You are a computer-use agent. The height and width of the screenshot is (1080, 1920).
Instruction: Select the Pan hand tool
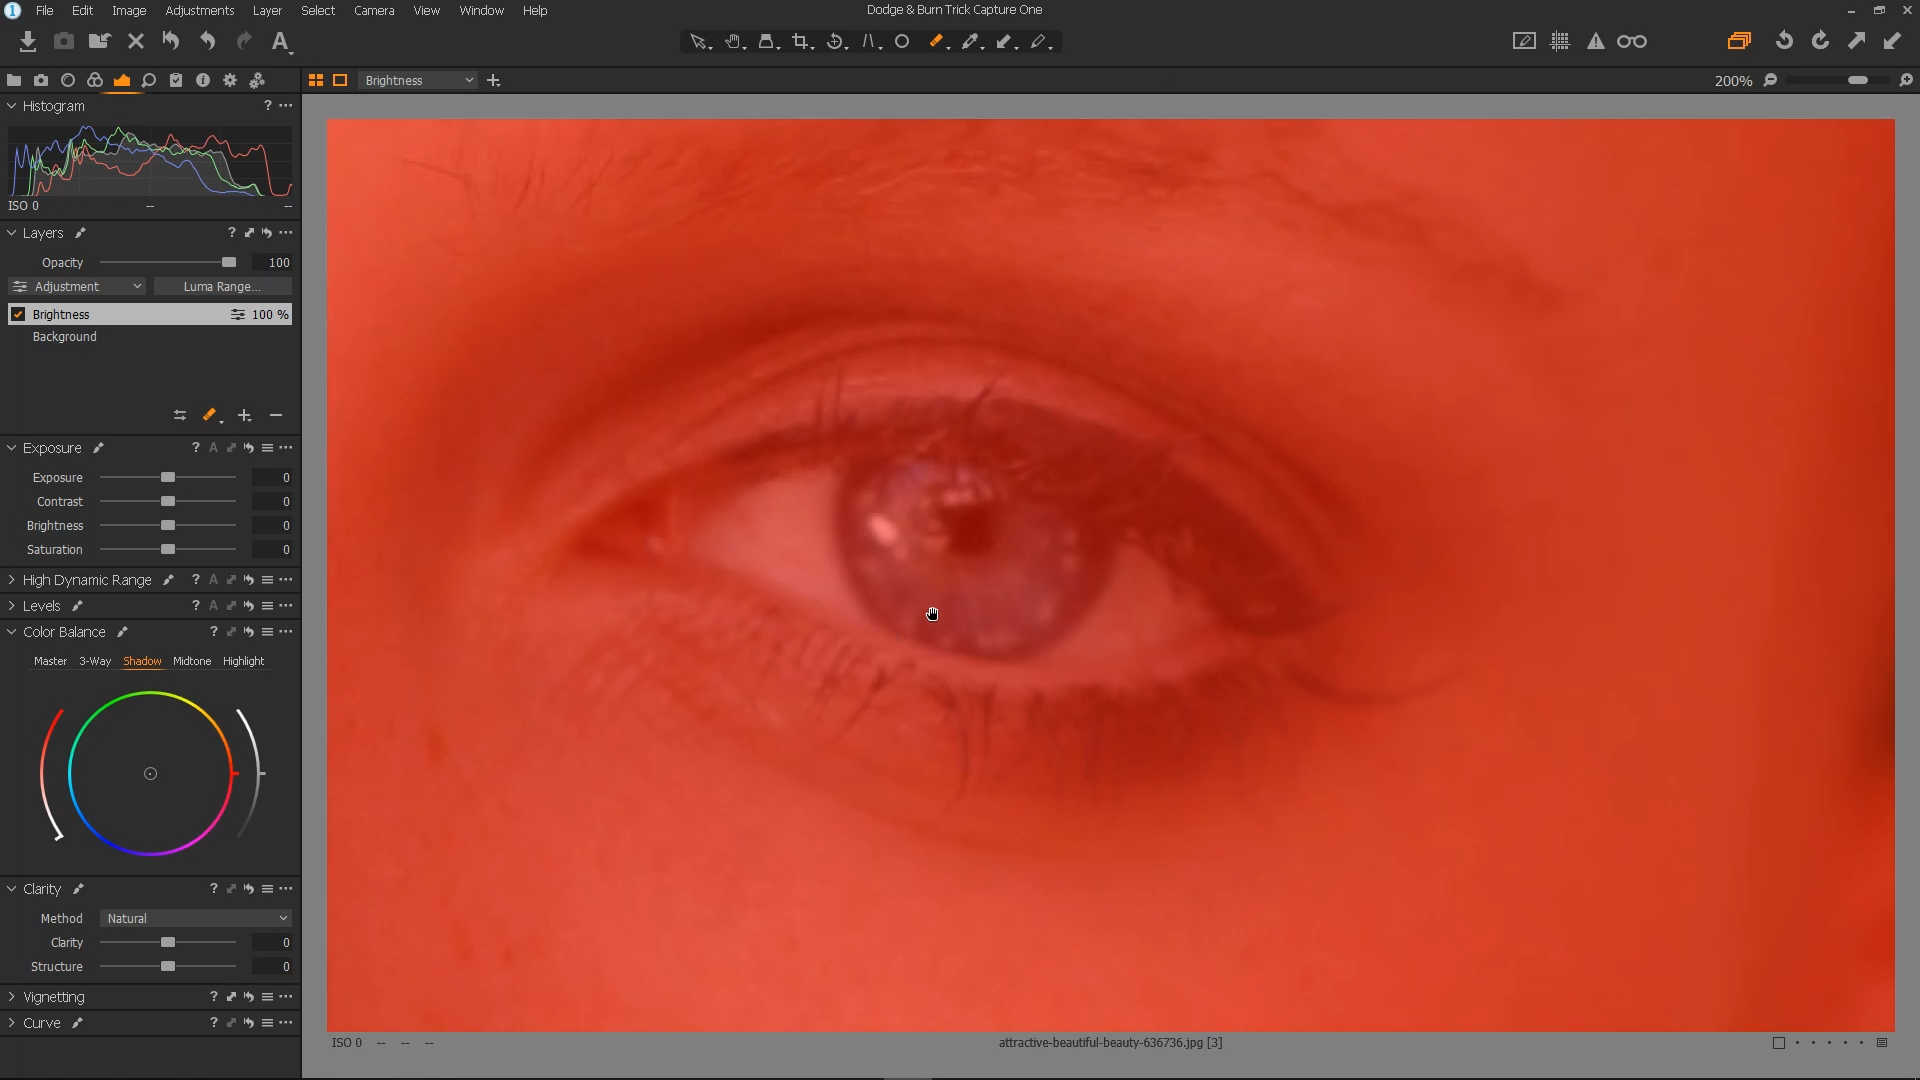click(x=733, y=41)
